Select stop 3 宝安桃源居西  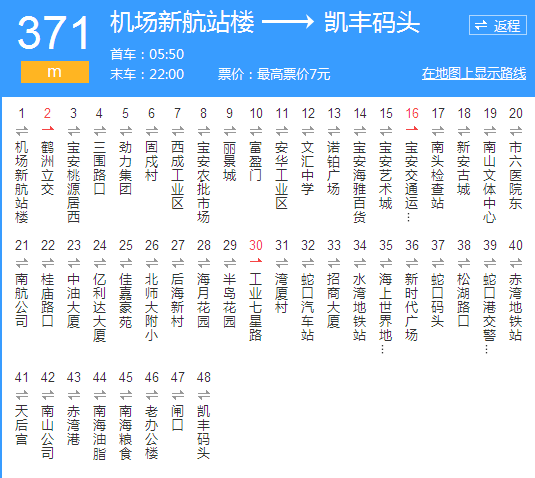click(x=74, y=182)
